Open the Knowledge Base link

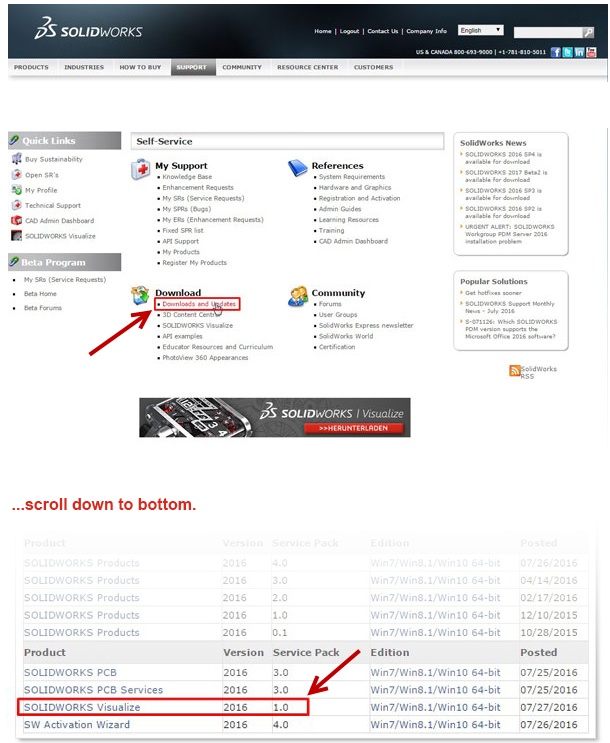click(187, 177)
